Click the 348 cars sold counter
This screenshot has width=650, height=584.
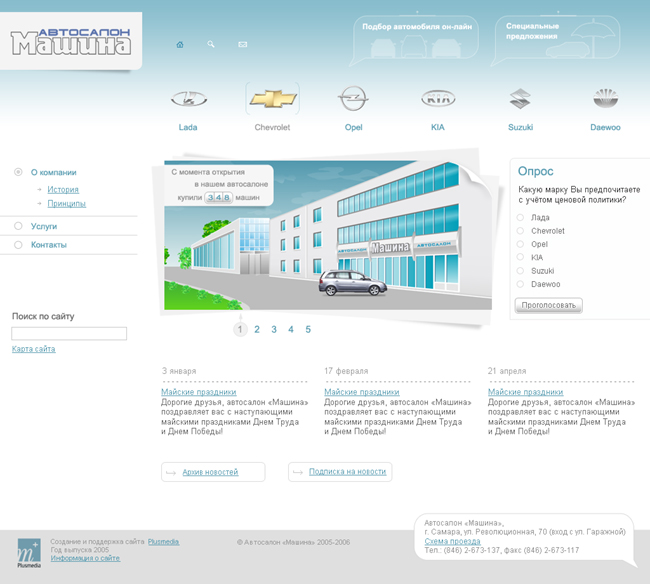218,197
